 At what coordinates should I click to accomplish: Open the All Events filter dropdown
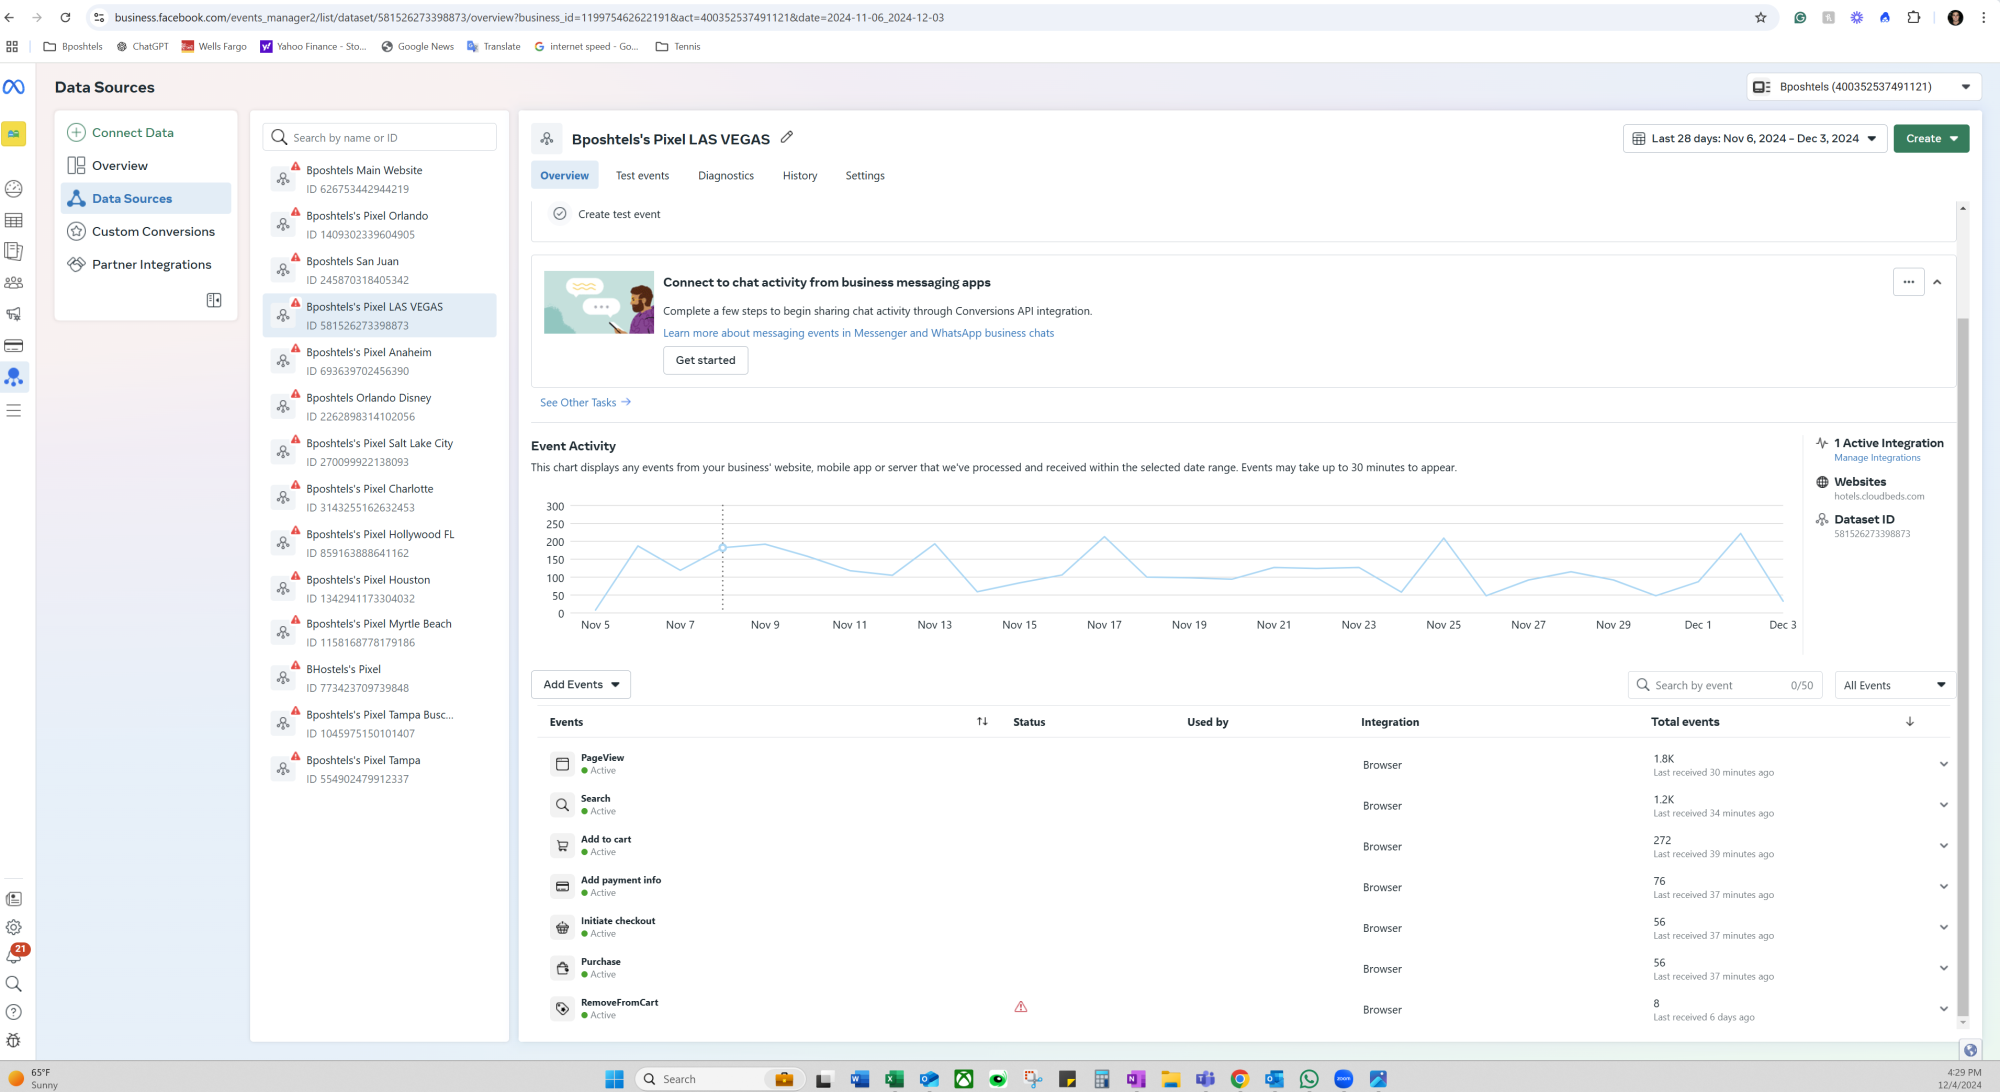(x=1894, y=685)
